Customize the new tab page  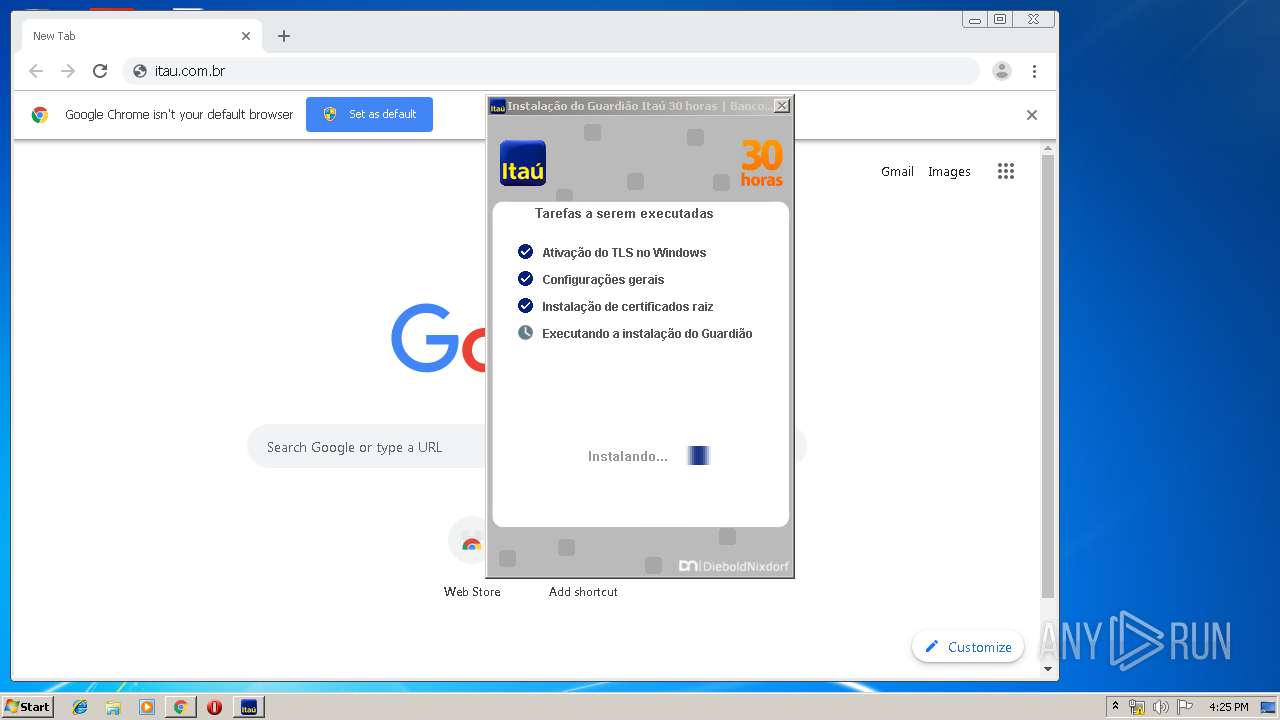coord(968,647)
